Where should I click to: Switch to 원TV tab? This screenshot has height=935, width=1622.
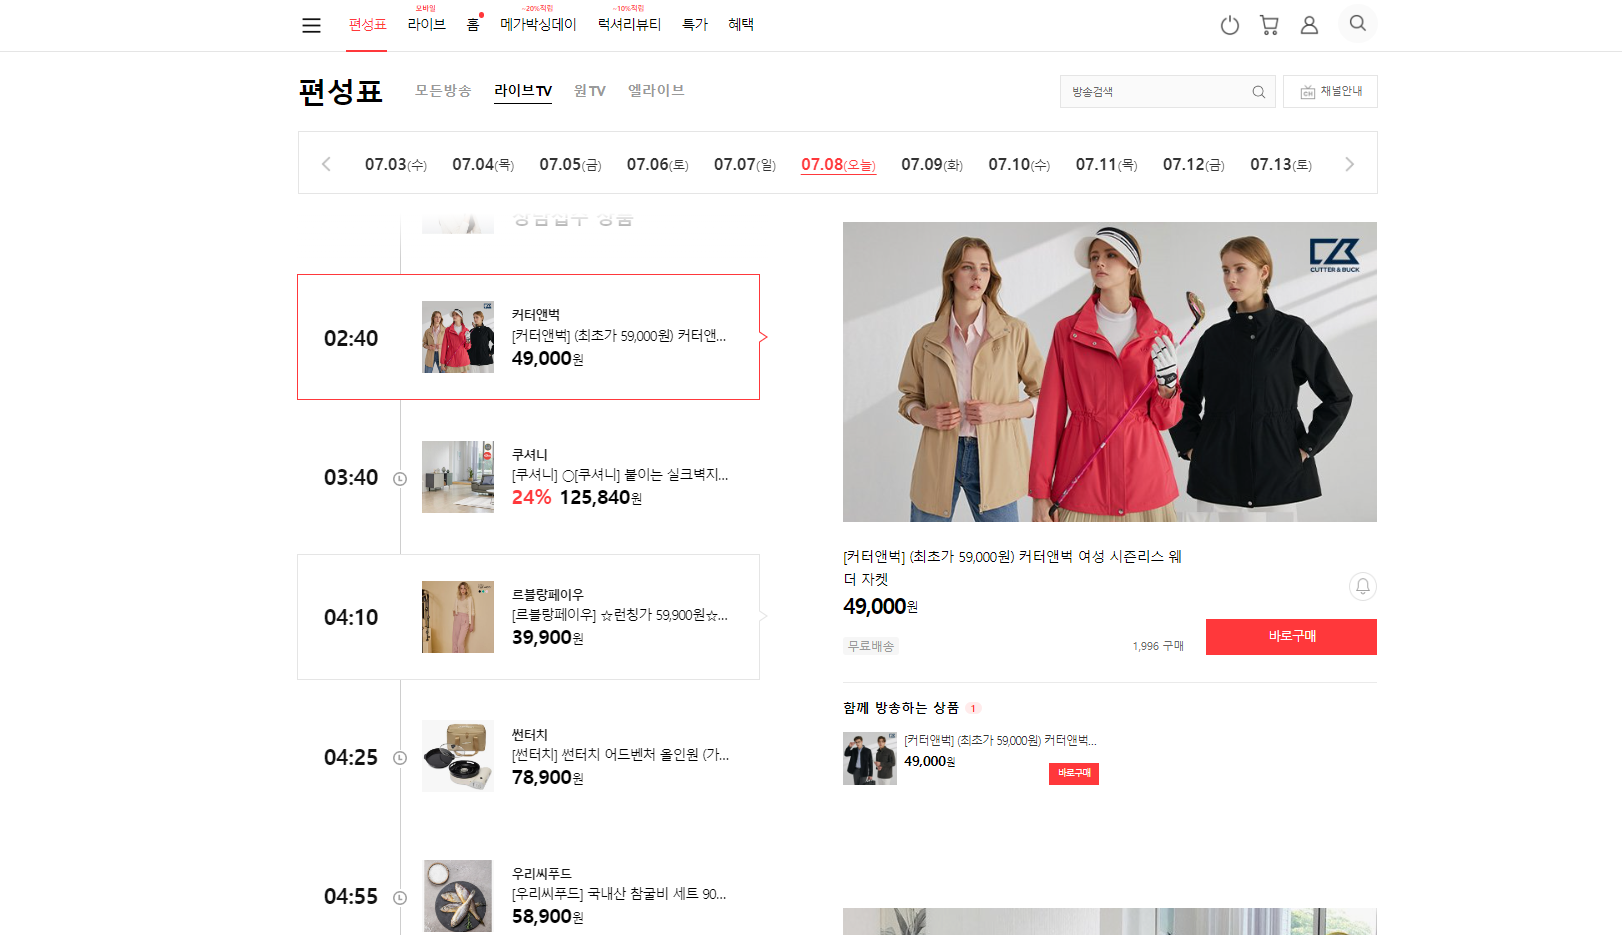(590, 91)
